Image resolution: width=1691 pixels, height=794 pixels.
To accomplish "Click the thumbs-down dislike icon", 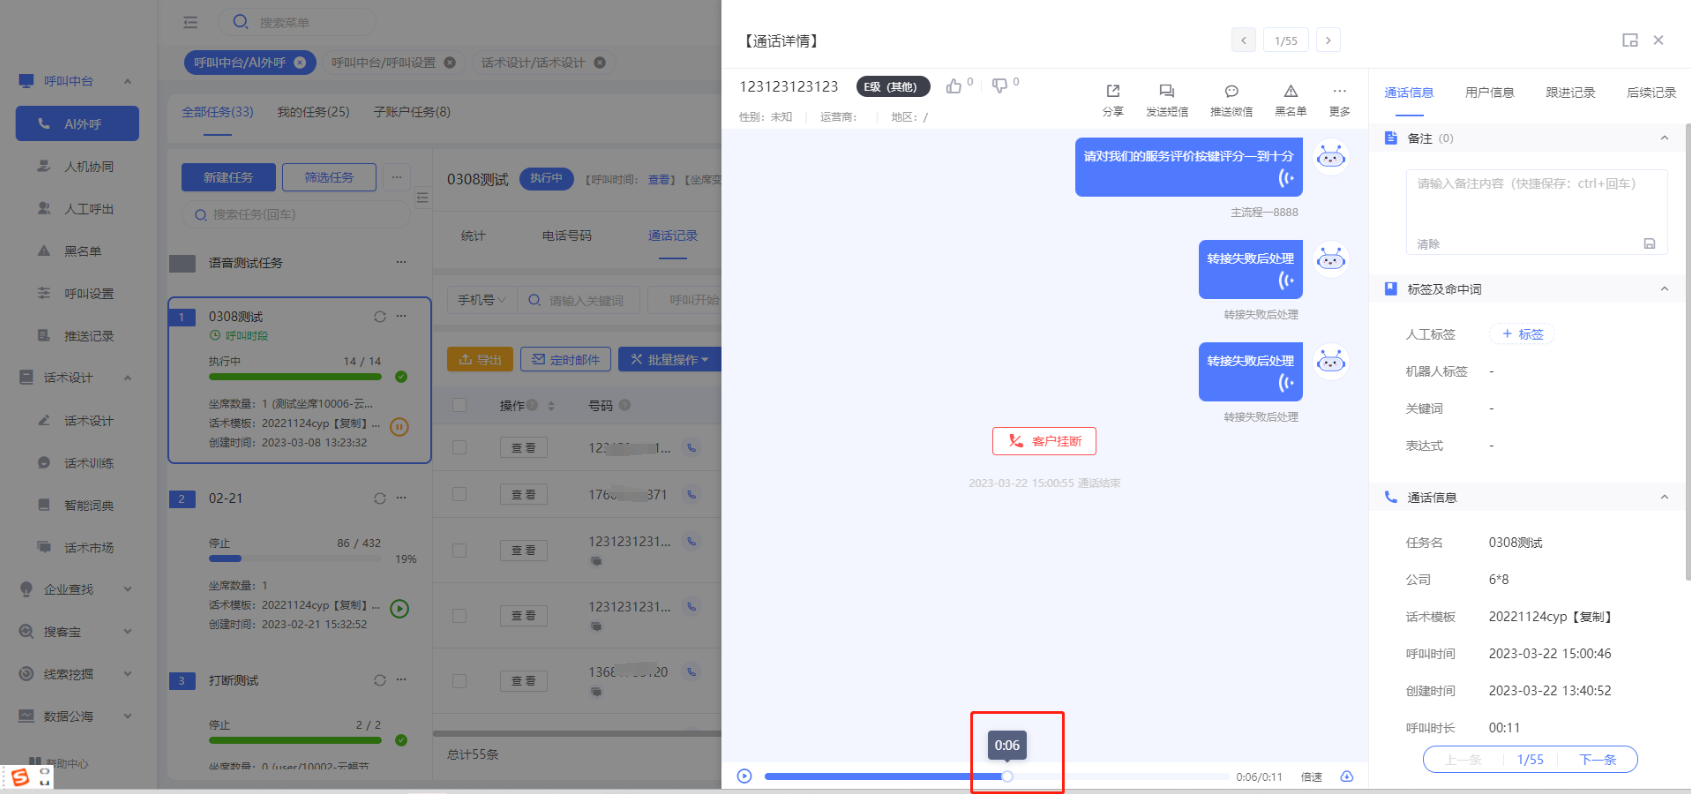I will (999, 86).
